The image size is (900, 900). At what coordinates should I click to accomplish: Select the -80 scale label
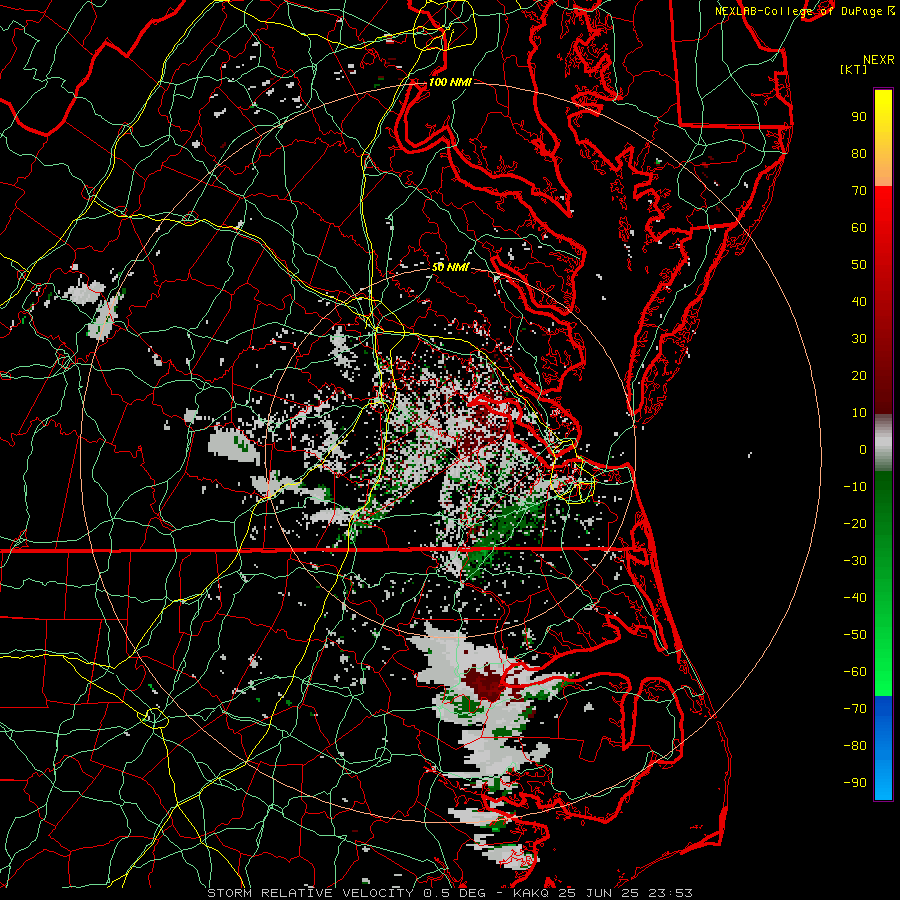pyautogui.click(x=855, y=746)
